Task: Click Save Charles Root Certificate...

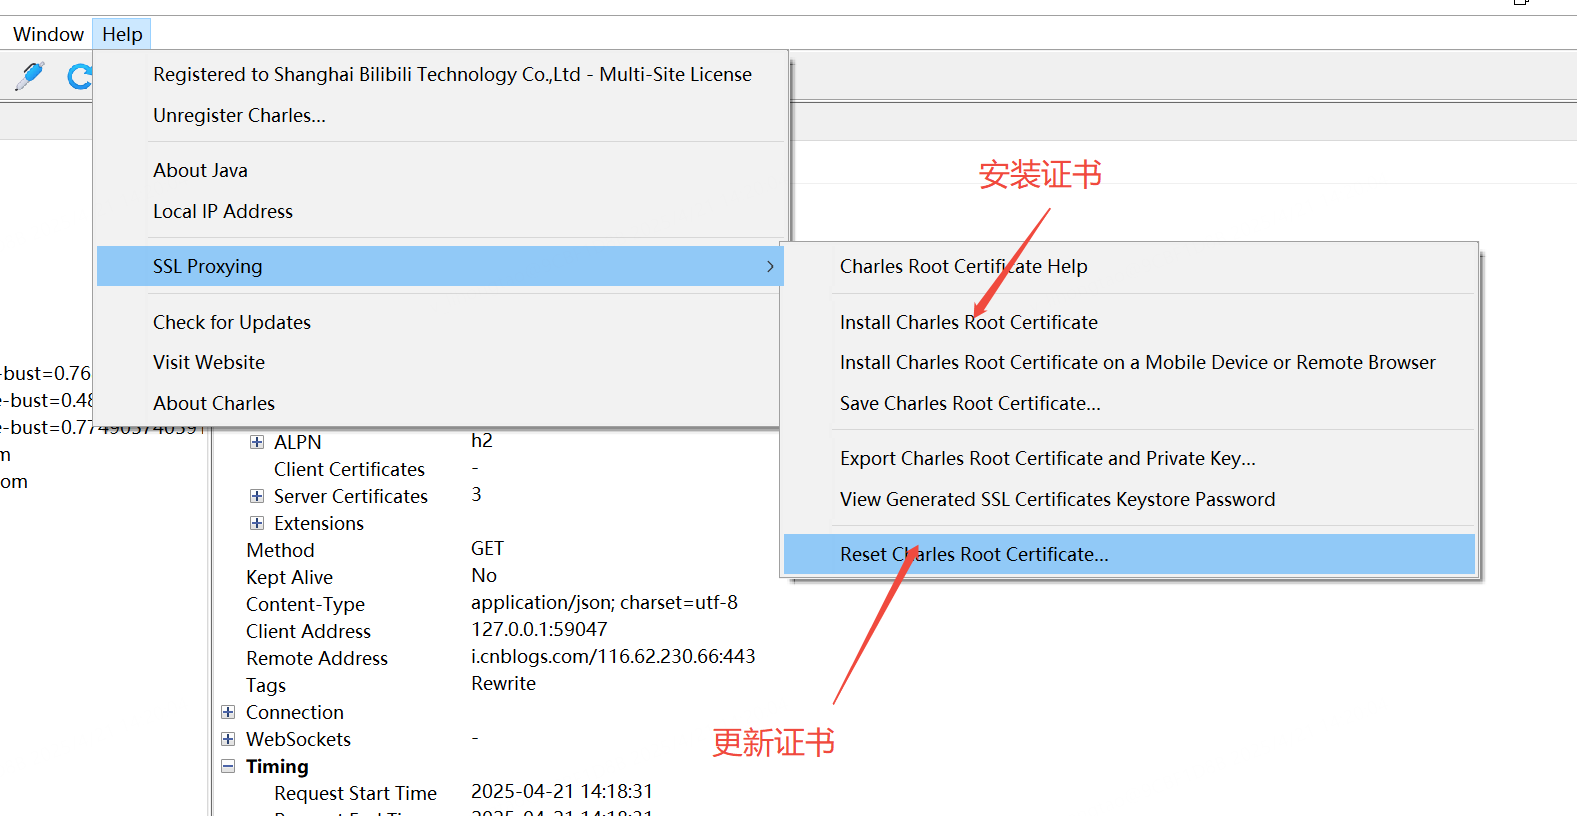Action: click(970, 403)
